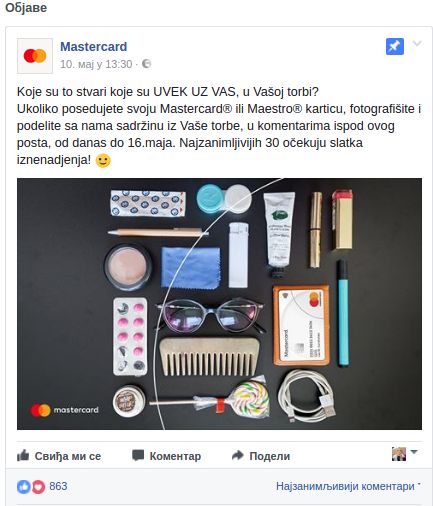The image size is (433, 506).
Task: Open the 863 reactions count list
Action: click(58, 486)
